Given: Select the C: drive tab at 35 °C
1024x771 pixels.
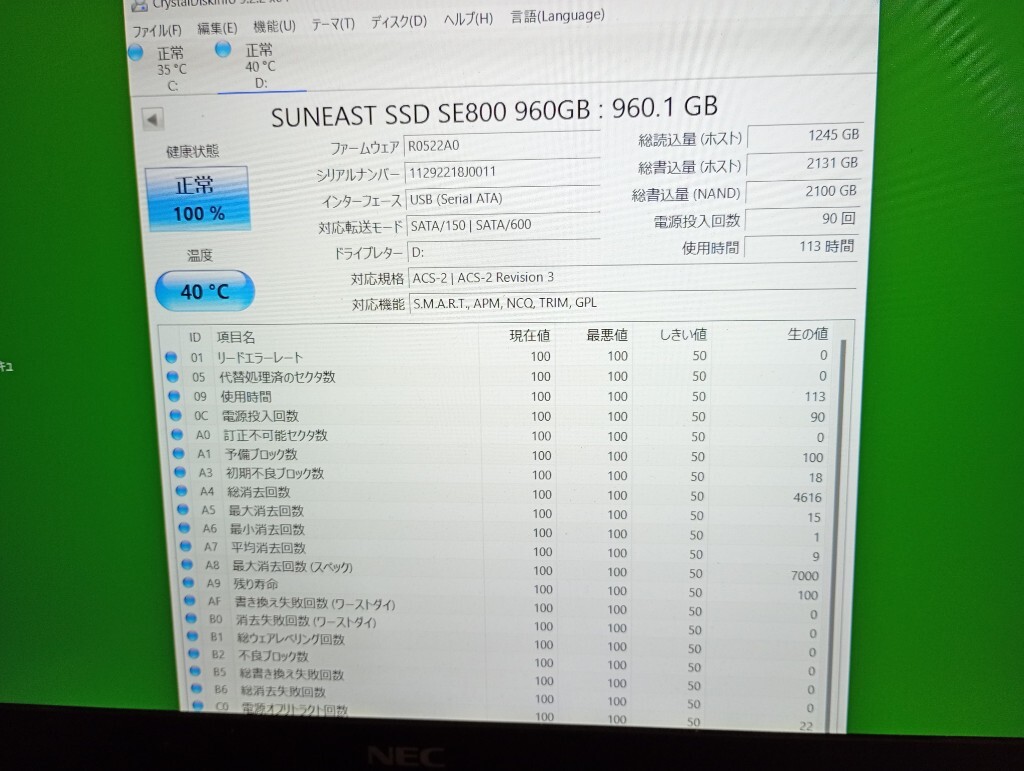Looking at the screenshot, I should [171, 69].
